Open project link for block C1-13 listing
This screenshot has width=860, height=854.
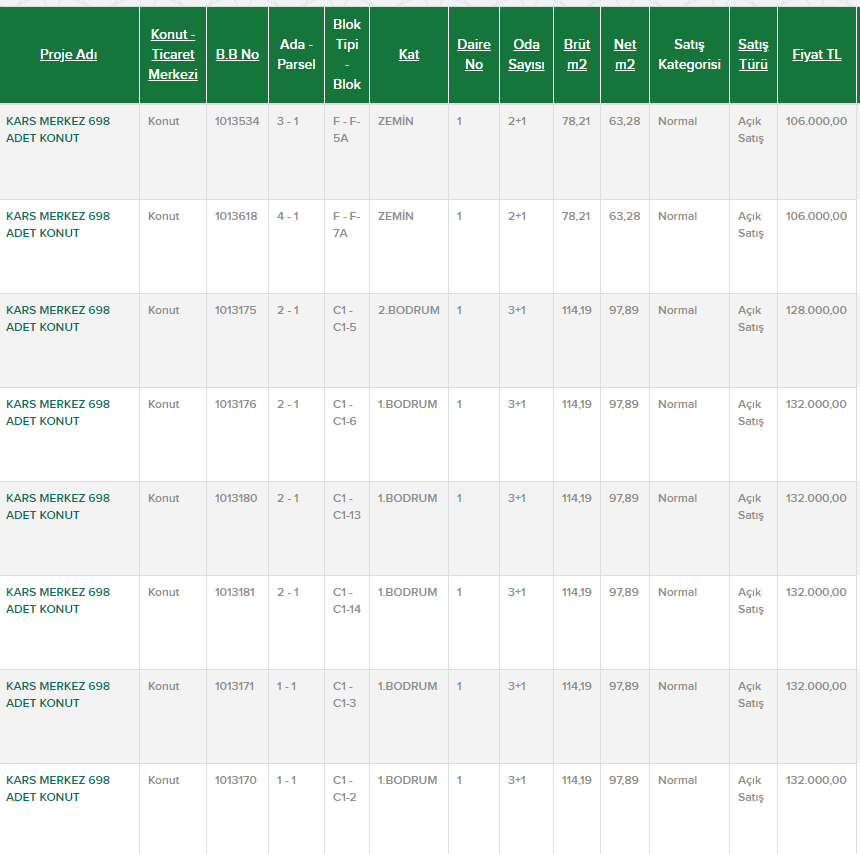[x=58, y=506]
